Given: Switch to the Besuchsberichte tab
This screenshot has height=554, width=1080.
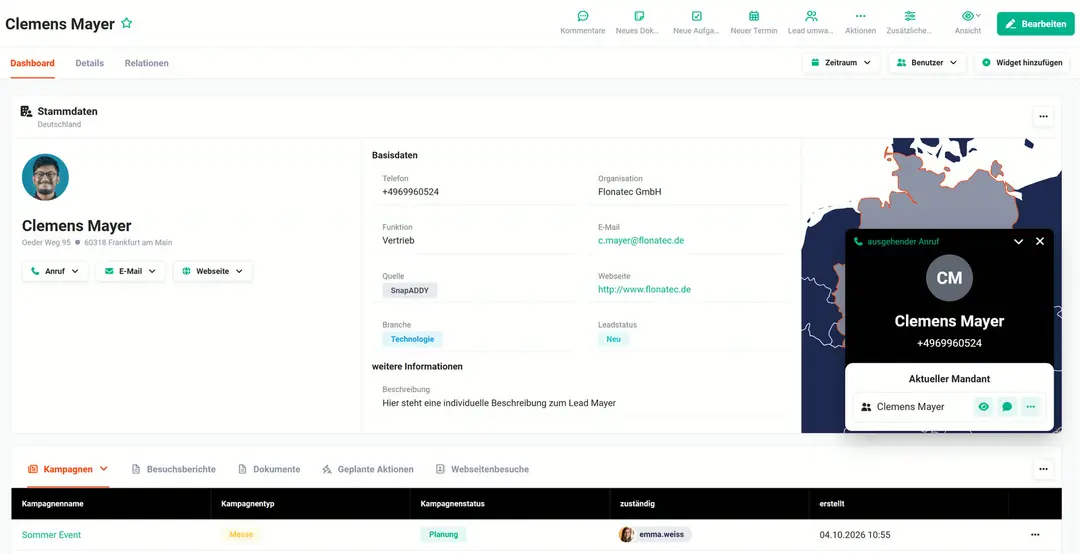Looking at the screenshot, I should click(x=174, y=469).
